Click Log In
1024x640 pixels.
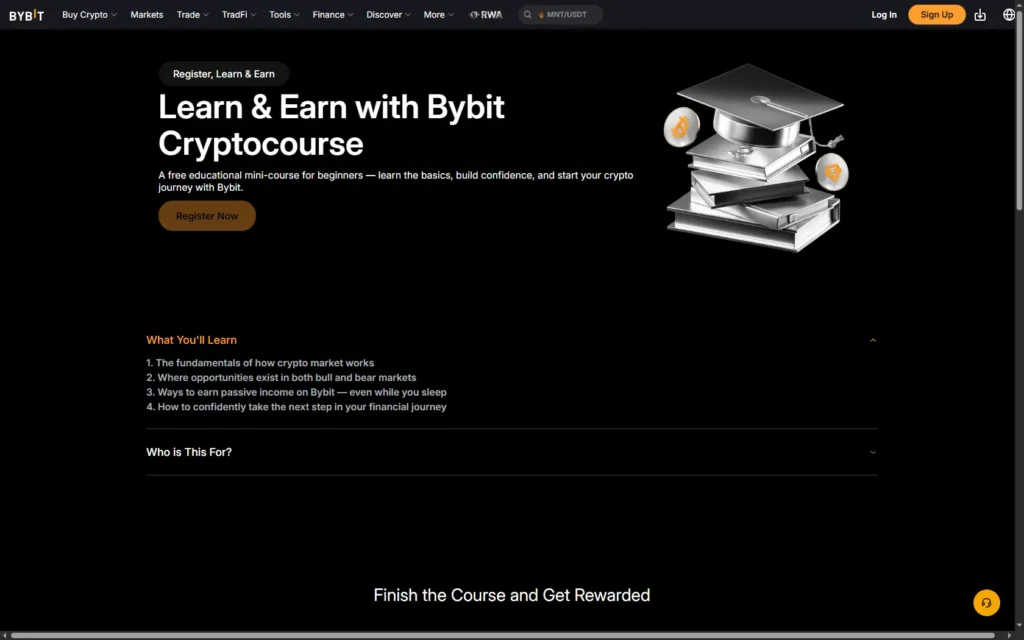point(884,14)
